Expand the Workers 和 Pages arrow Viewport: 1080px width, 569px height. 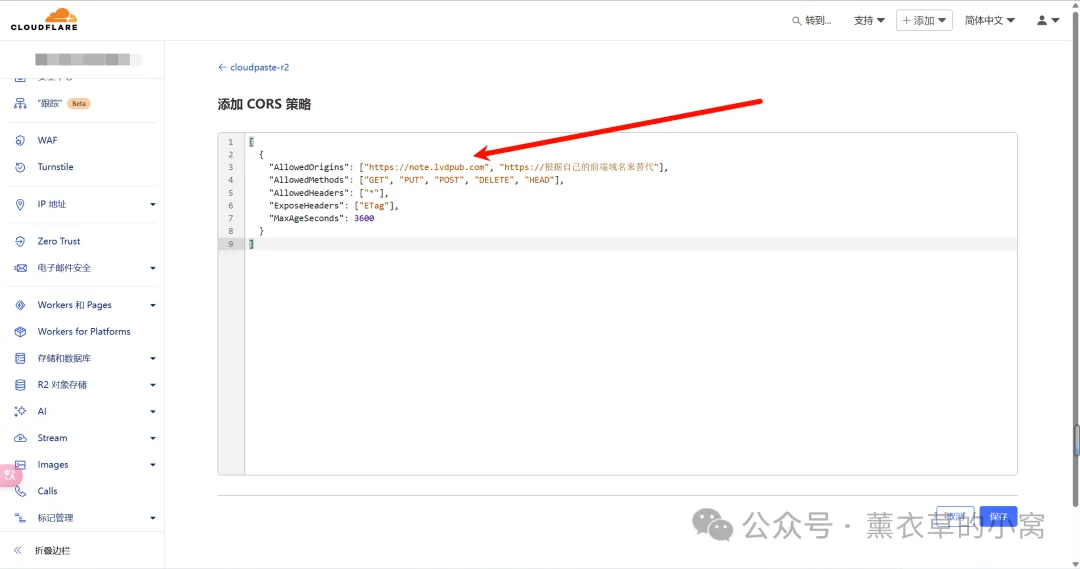(x=153, y=305)
